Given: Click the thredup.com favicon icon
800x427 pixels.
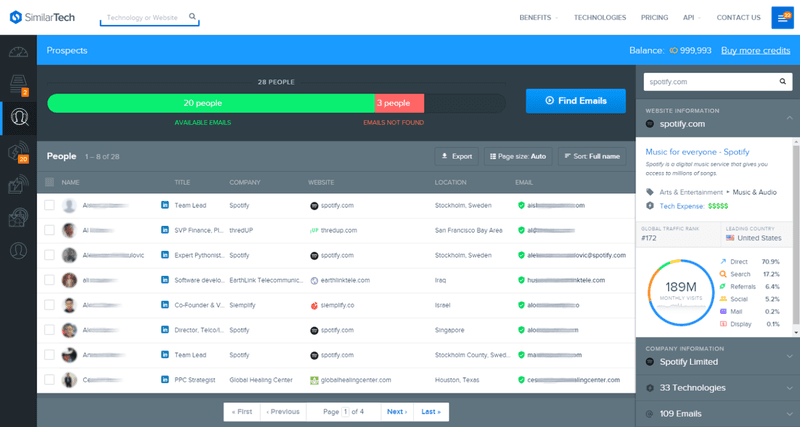Looking at the screenshot, I should tap(314, 231).
